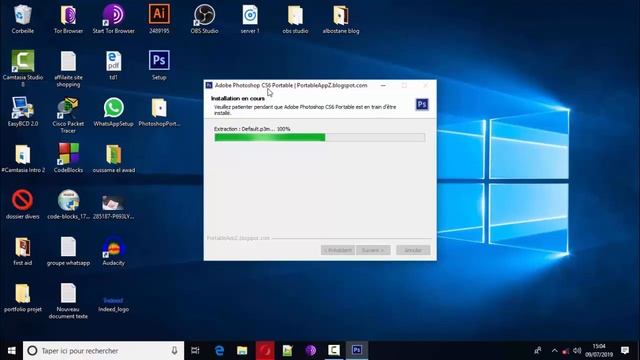Select the portfolio projet folder
The image size is (640, 360).
22,297
